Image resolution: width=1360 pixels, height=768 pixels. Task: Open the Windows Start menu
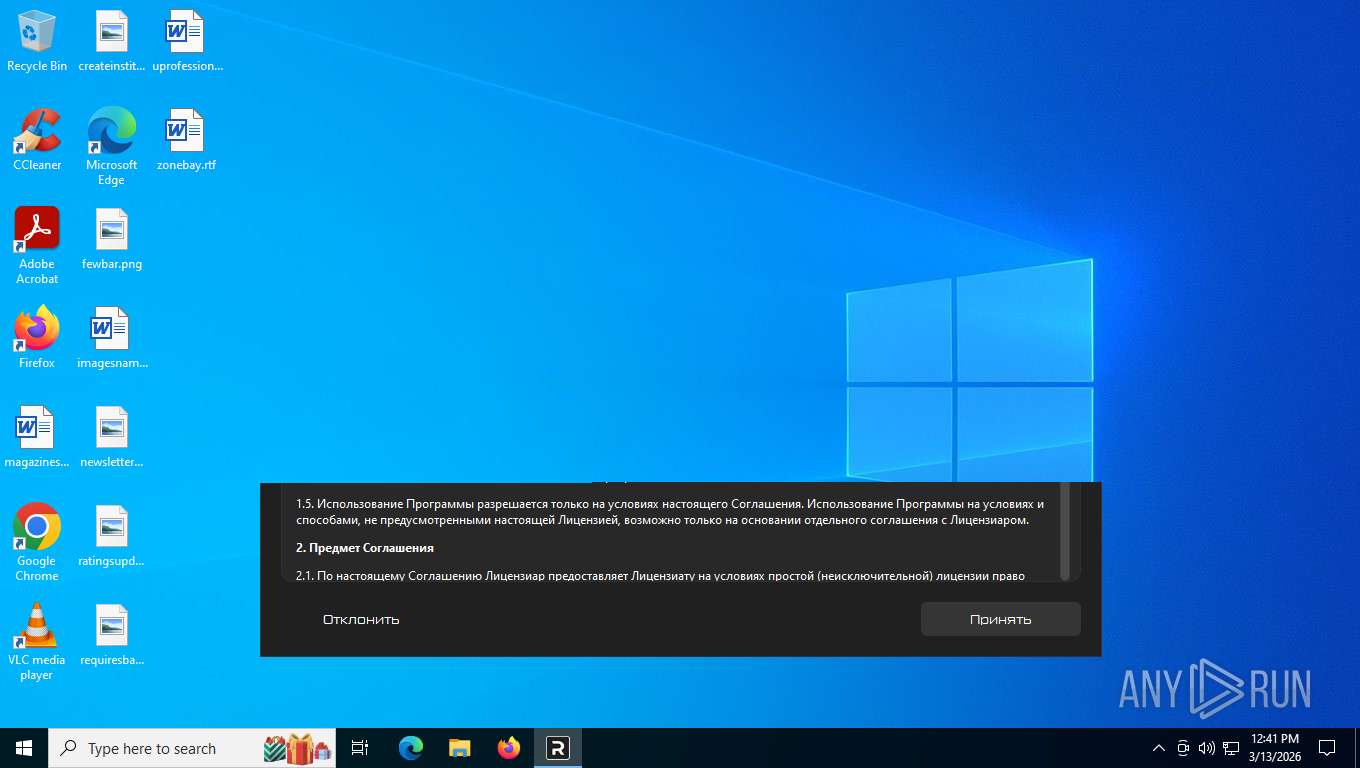click(x=24, y=748)
